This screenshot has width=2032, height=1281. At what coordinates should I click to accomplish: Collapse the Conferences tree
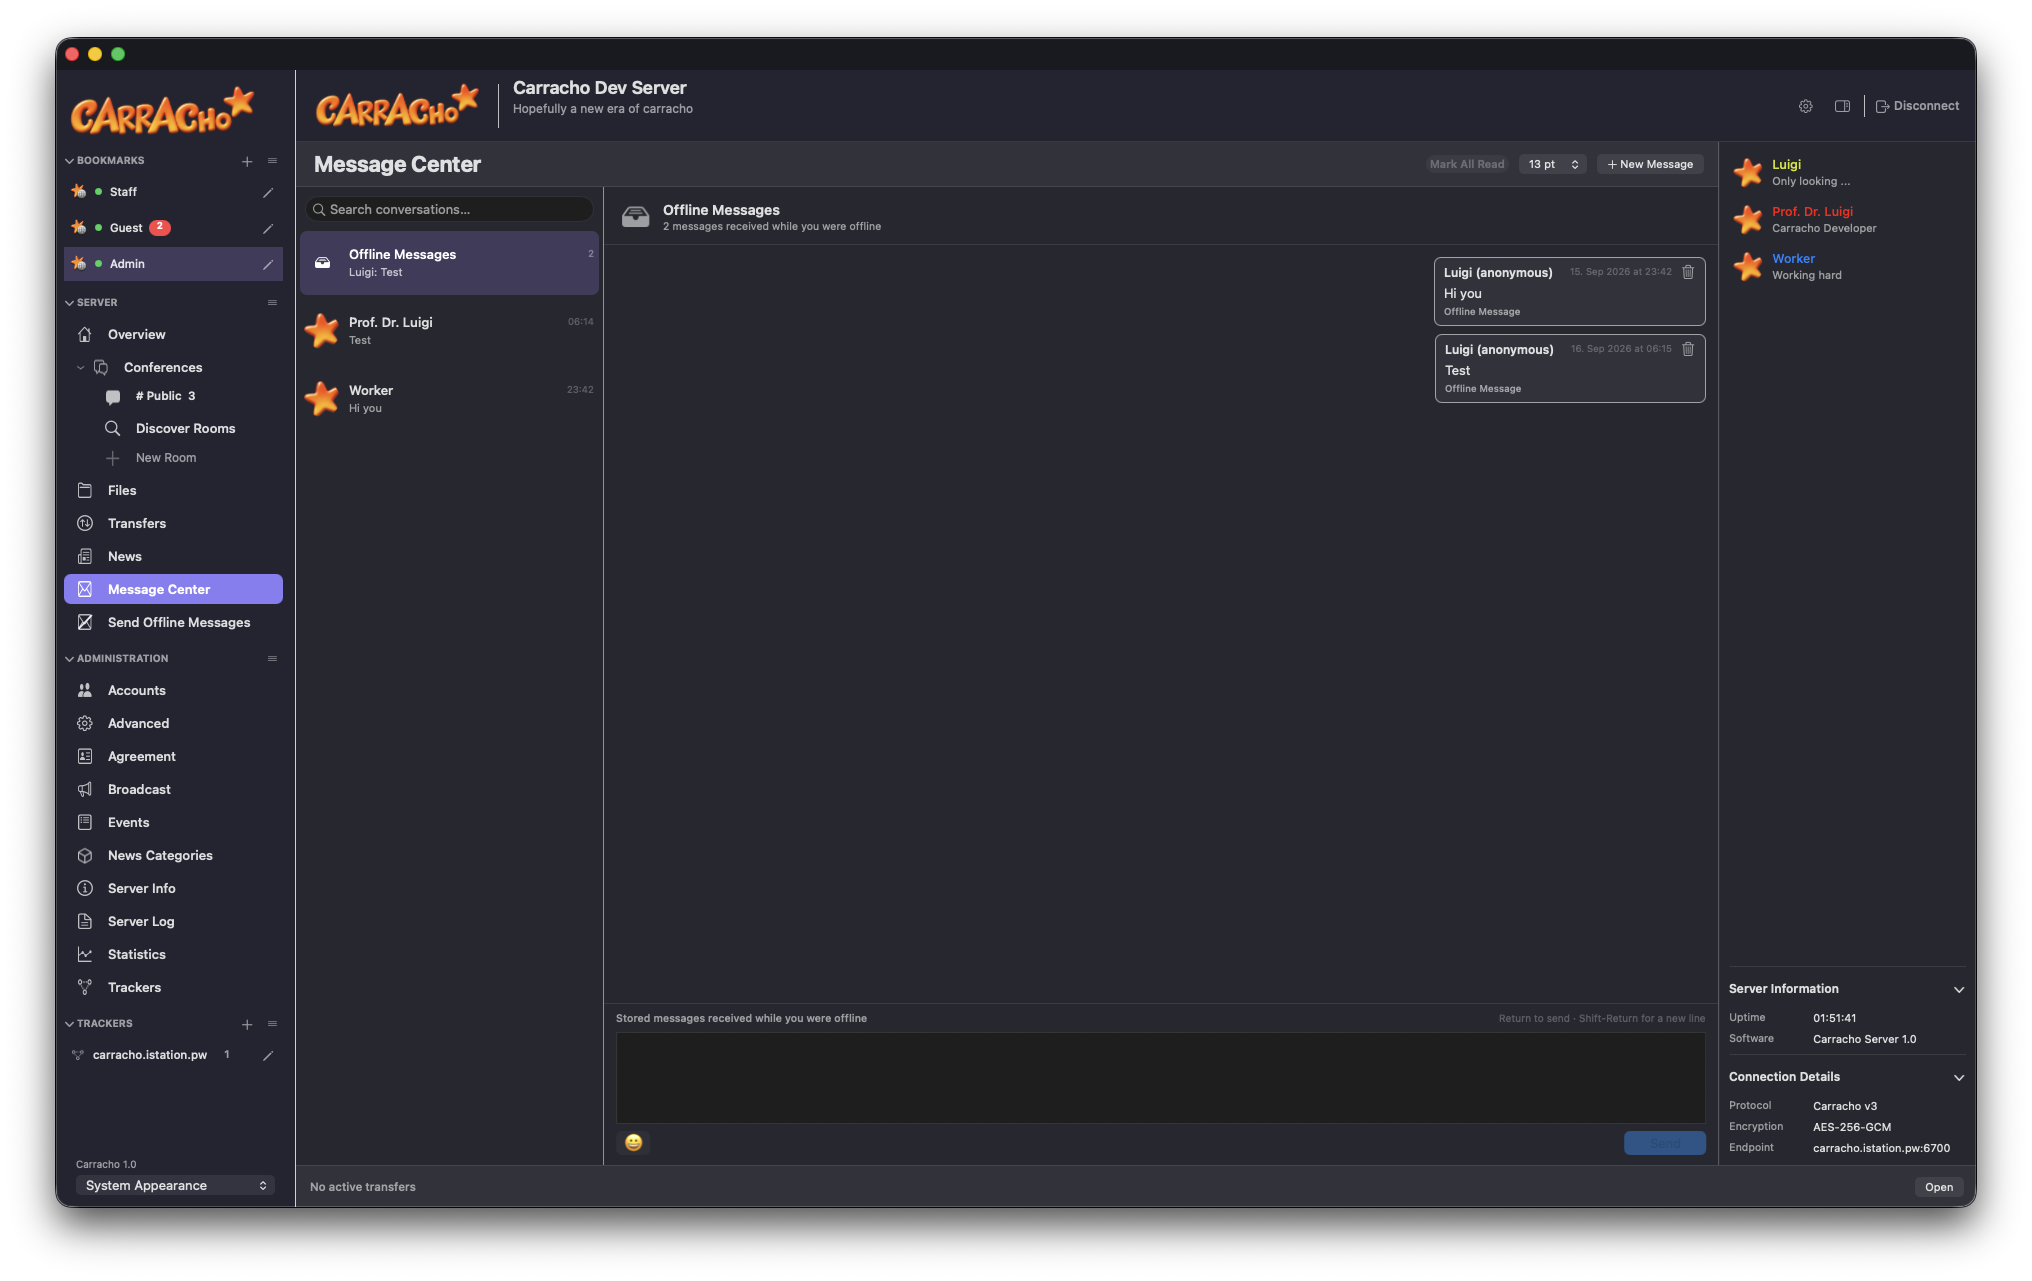(81, 368)
